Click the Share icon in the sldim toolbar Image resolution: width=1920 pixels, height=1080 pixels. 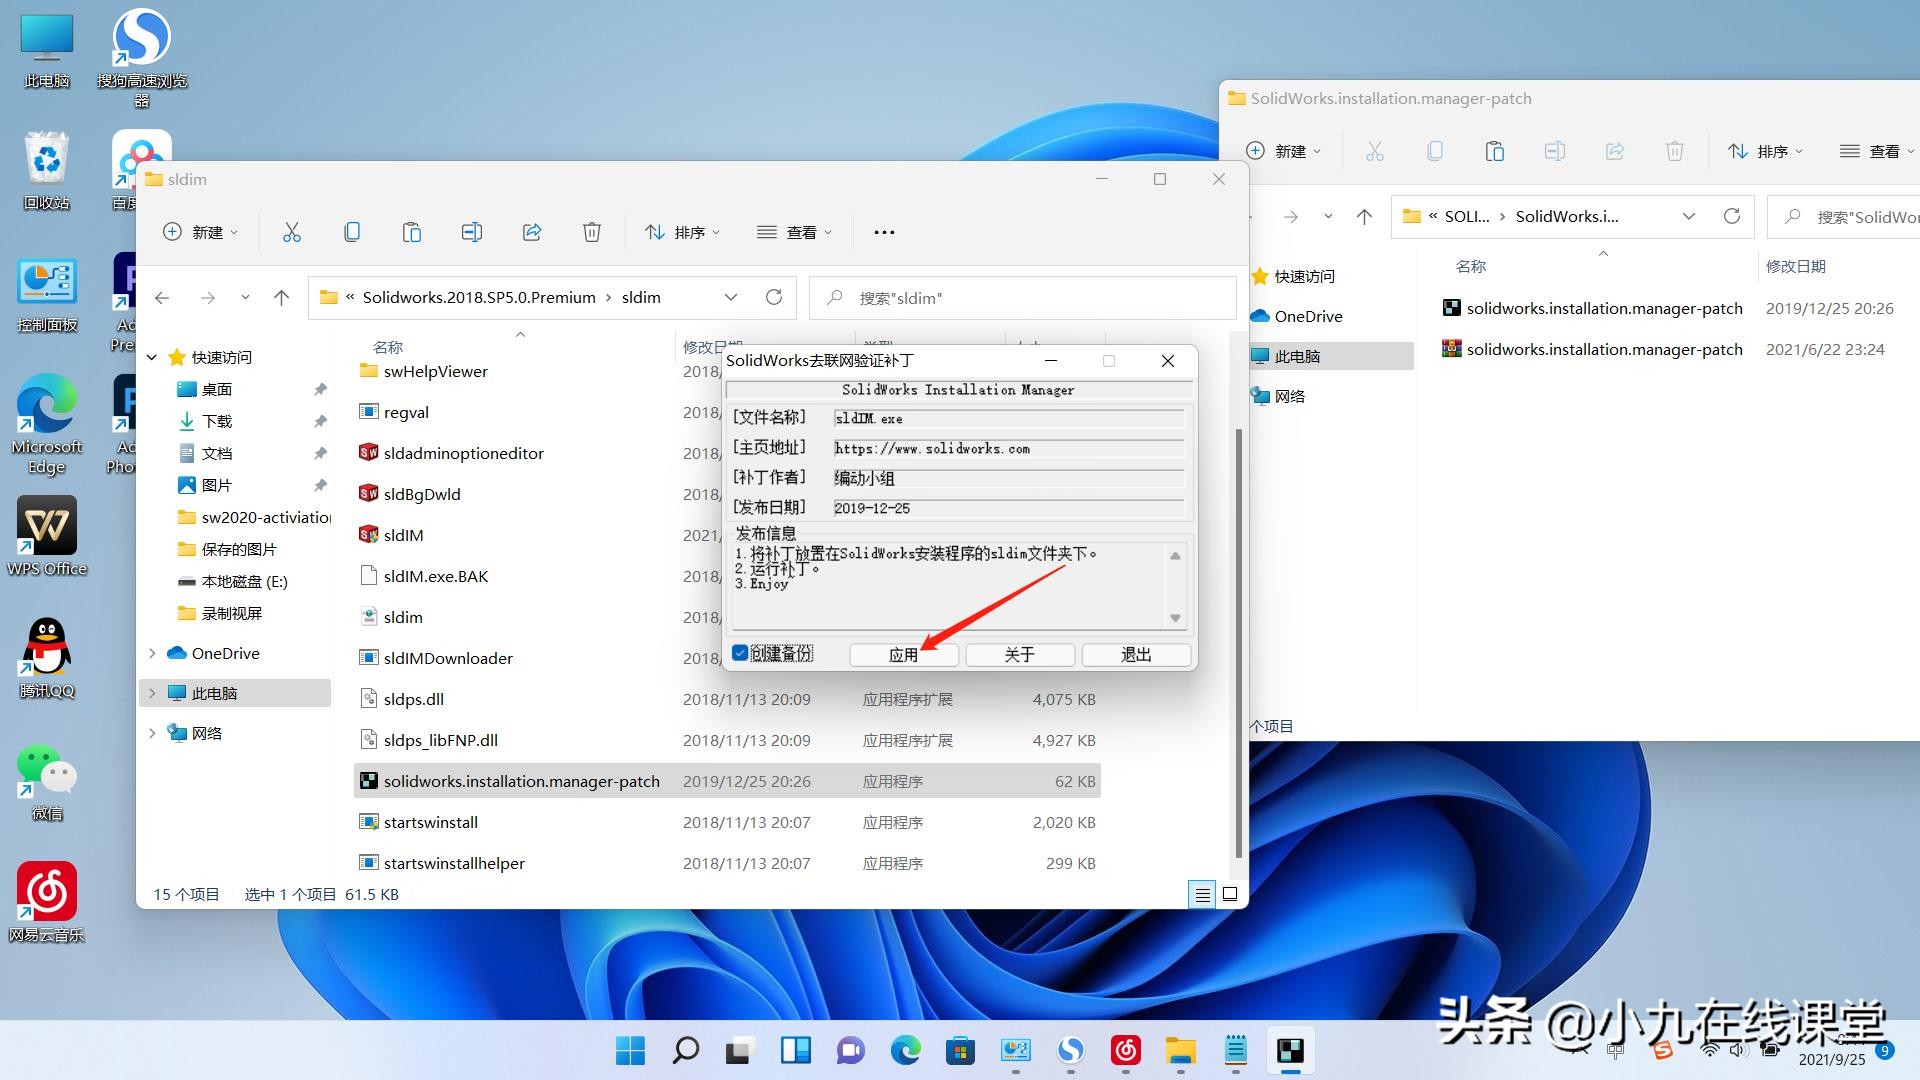pyautogui.click(x=531, y=232)
